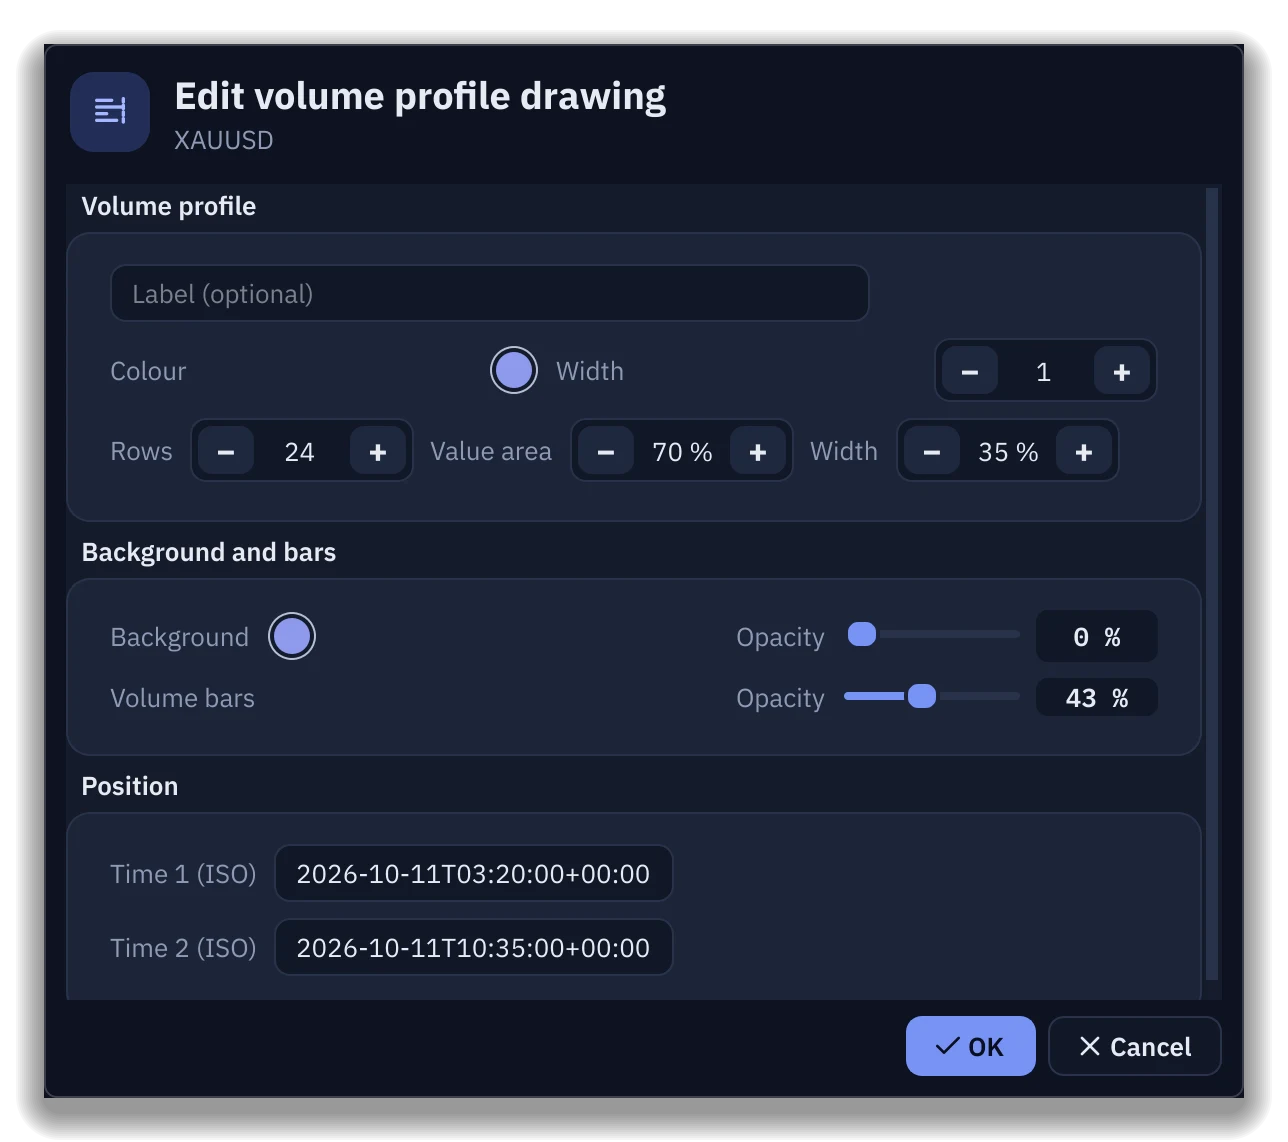Click the 'Volume bars' label
The image size is (1288, 1142).
pos(182,698)
